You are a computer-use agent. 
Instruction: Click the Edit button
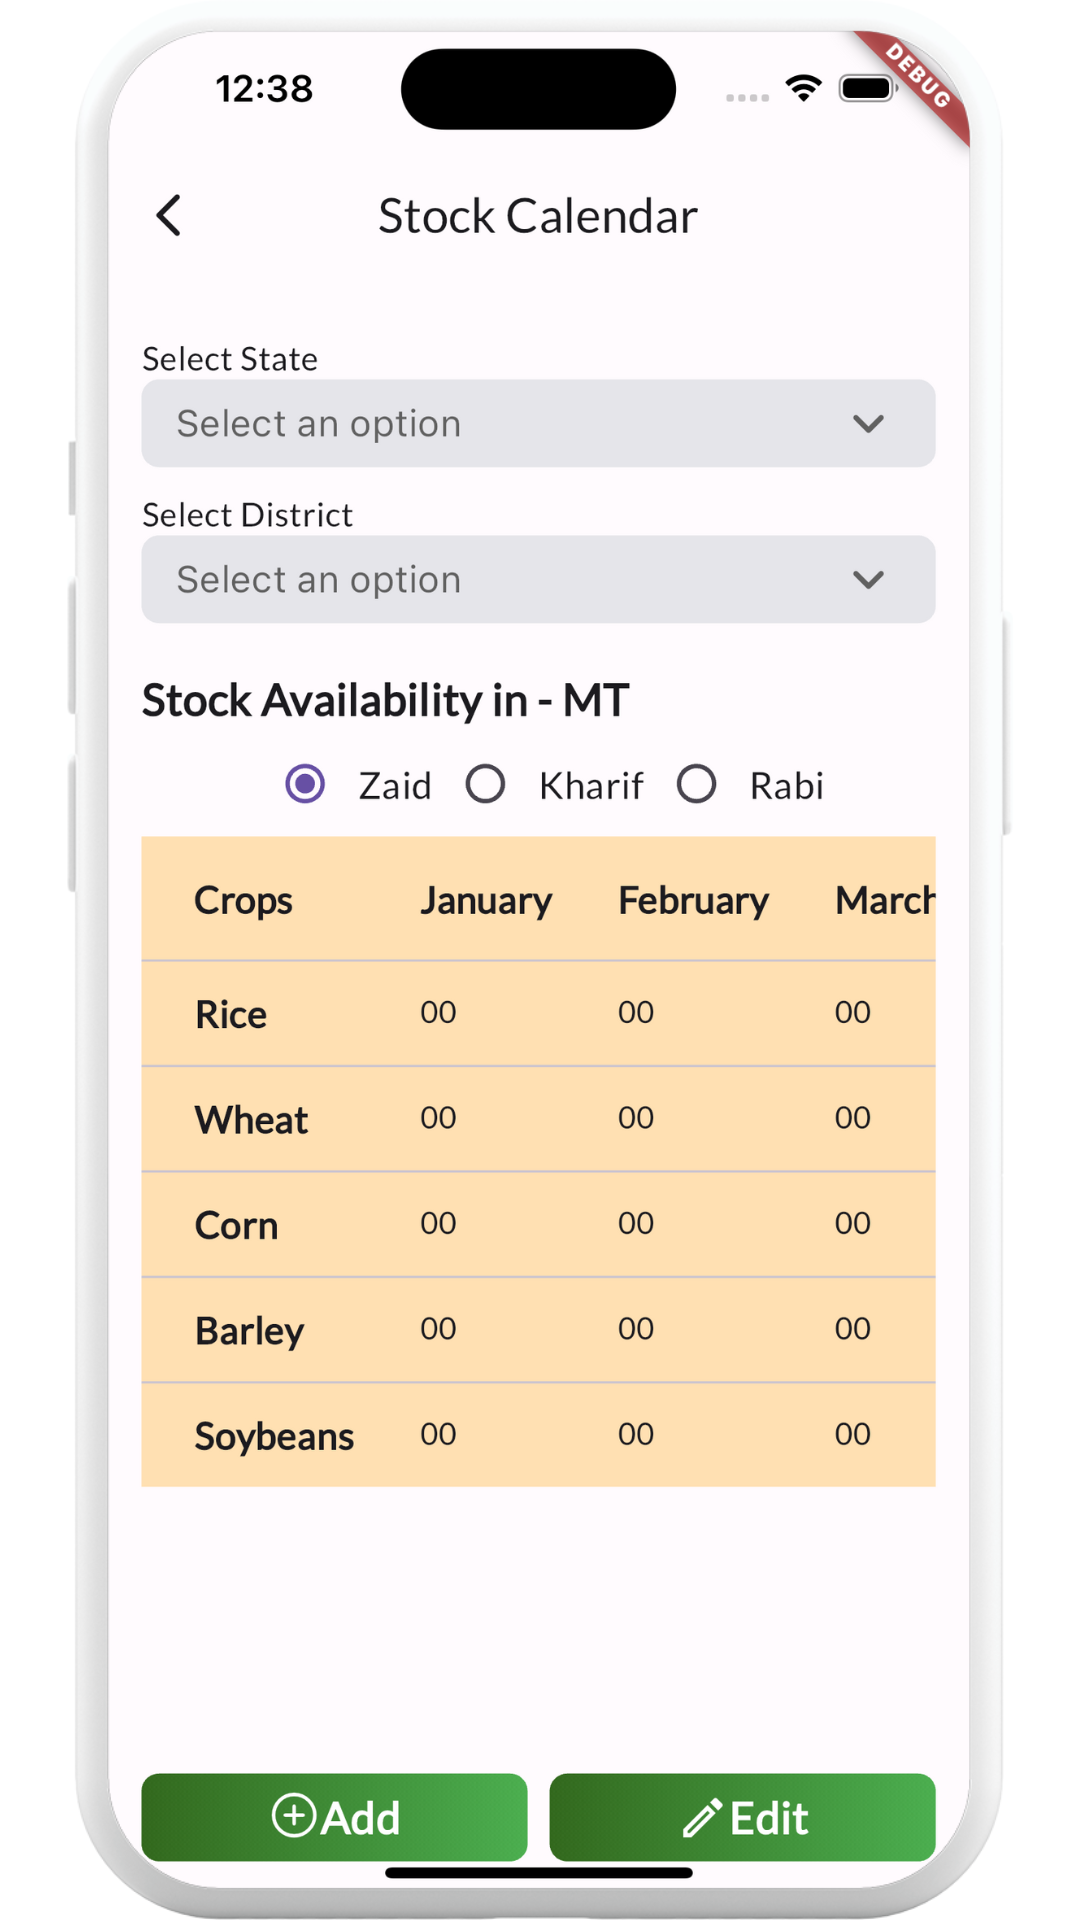(x=742, y=1817)
